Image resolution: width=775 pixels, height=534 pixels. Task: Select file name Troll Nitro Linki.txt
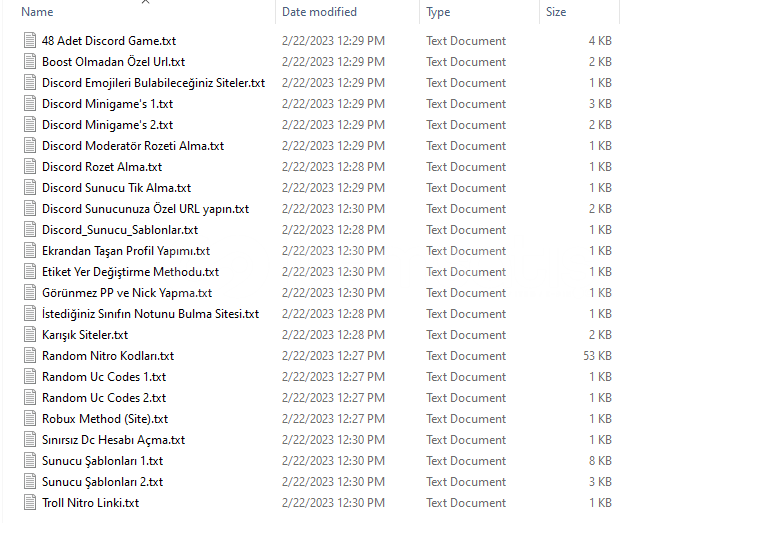pos(90,503)
